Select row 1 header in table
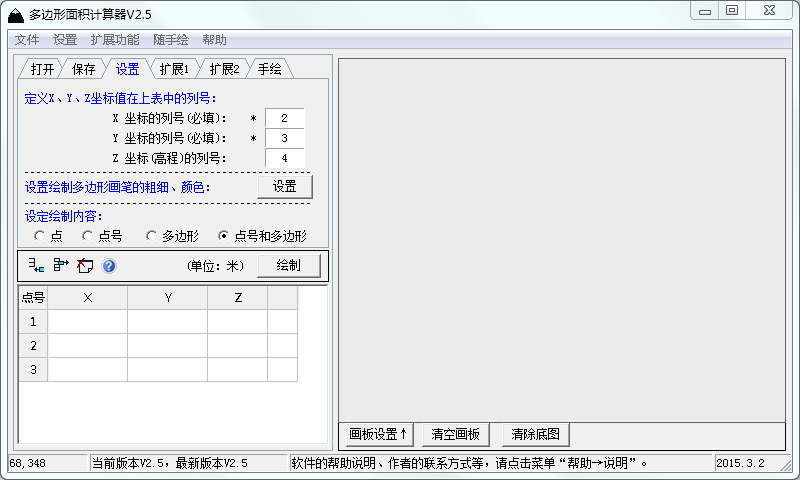Image resolution: width=800 pixels, height=480 pixels. tap(33, 322)
